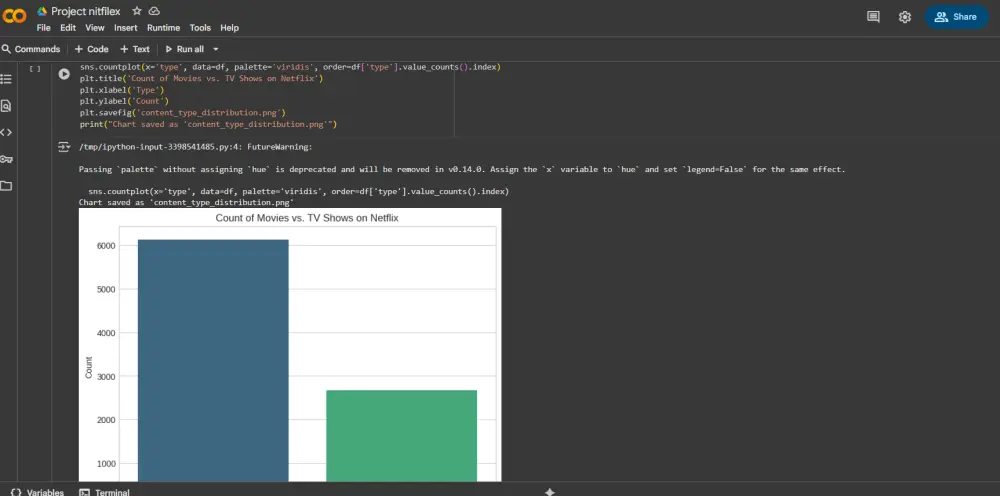Open the Edit menu
The height and width of the screenshot is (496, 1000).
point(68,28)
